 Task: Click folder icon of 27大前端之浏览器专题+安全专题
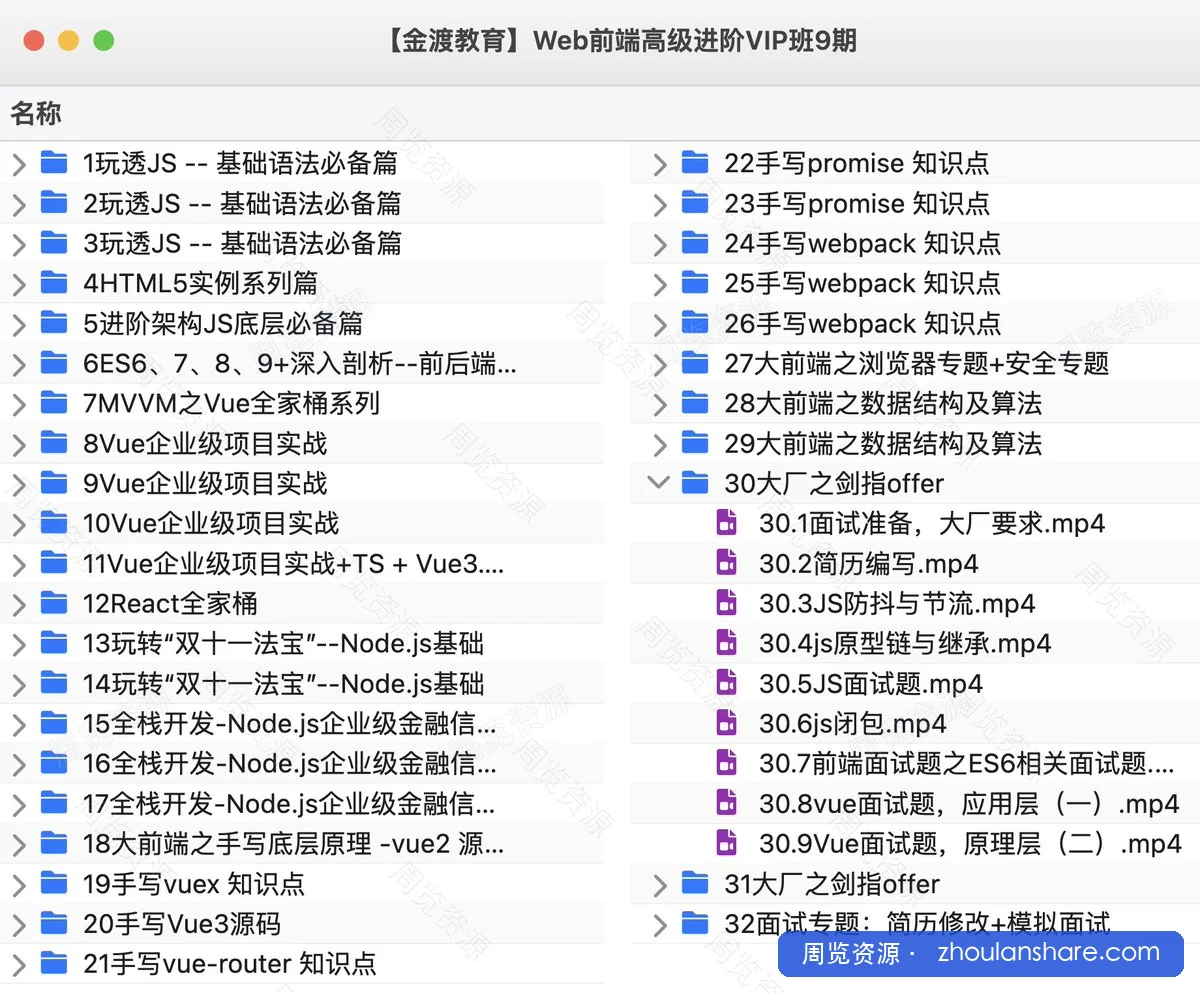[694, 363]
